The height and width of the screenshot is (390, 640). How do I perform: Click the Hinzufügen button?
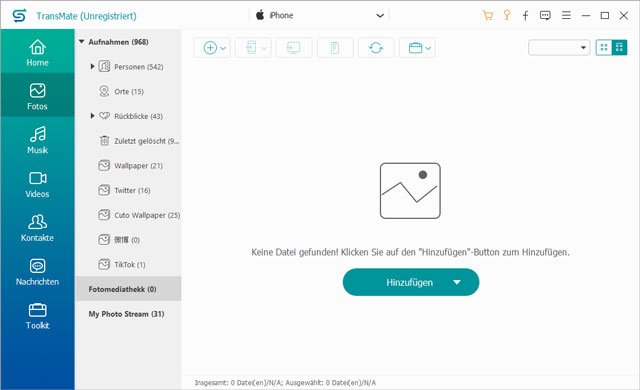(411, 282)
